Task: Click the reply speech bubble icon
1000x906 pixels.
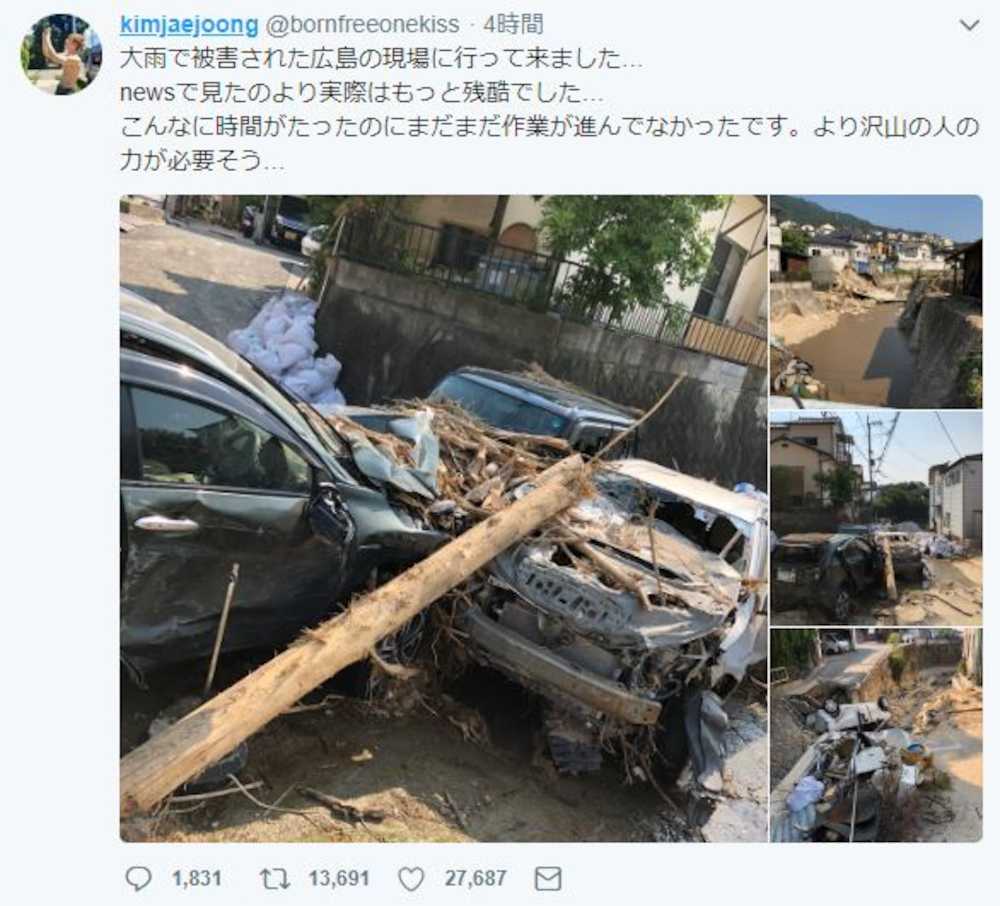Action: 138,879
